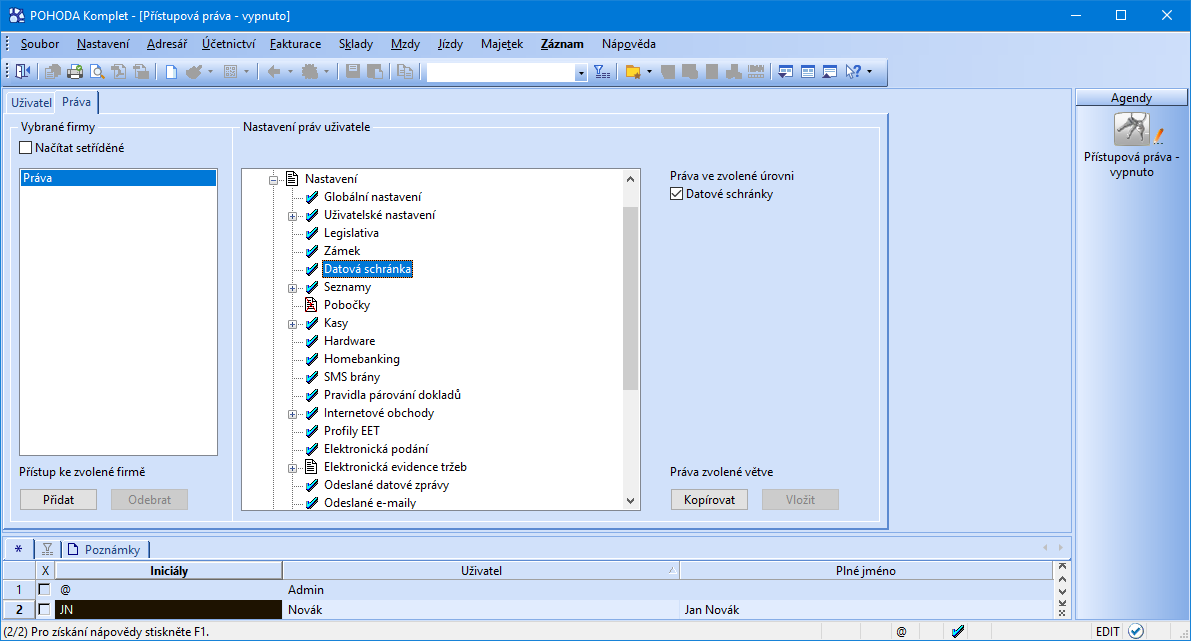Screen dimensions: 1191x641
Task: Click the panel-down layout icon
Action: tap(785, 71)
